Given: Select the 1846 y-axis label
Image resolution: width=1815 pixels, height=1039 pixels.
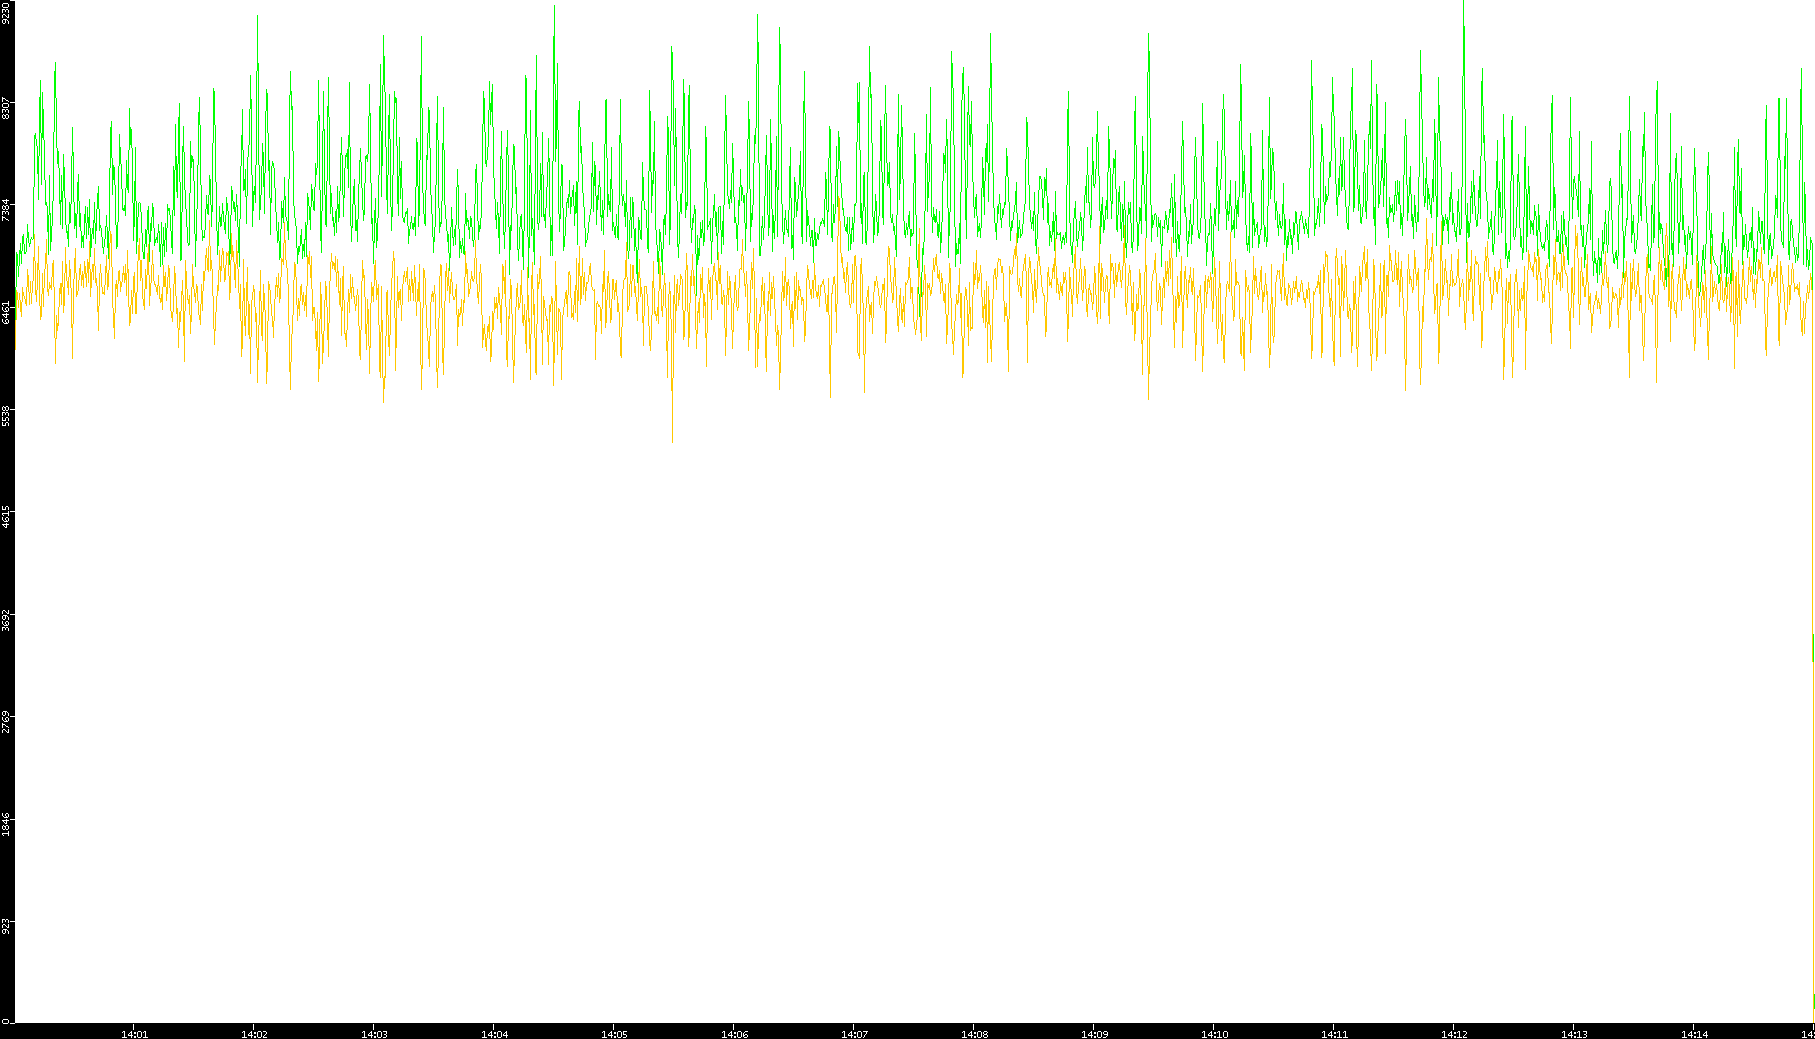Looking at the screenshot, I should 7,824.
